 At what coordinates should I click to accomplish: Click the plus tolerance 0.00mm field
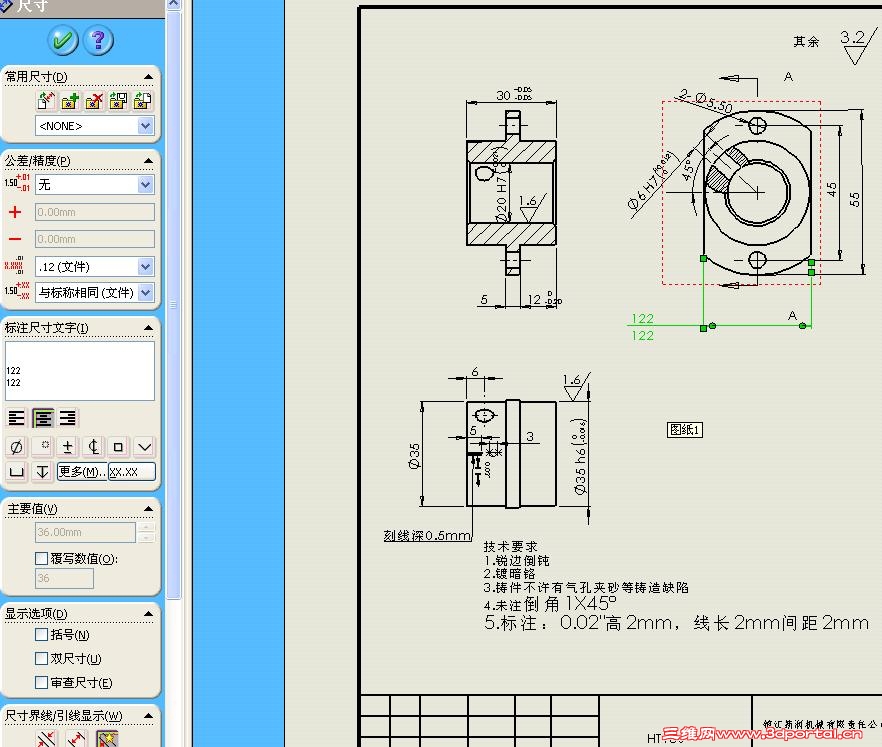coord(94,212)
